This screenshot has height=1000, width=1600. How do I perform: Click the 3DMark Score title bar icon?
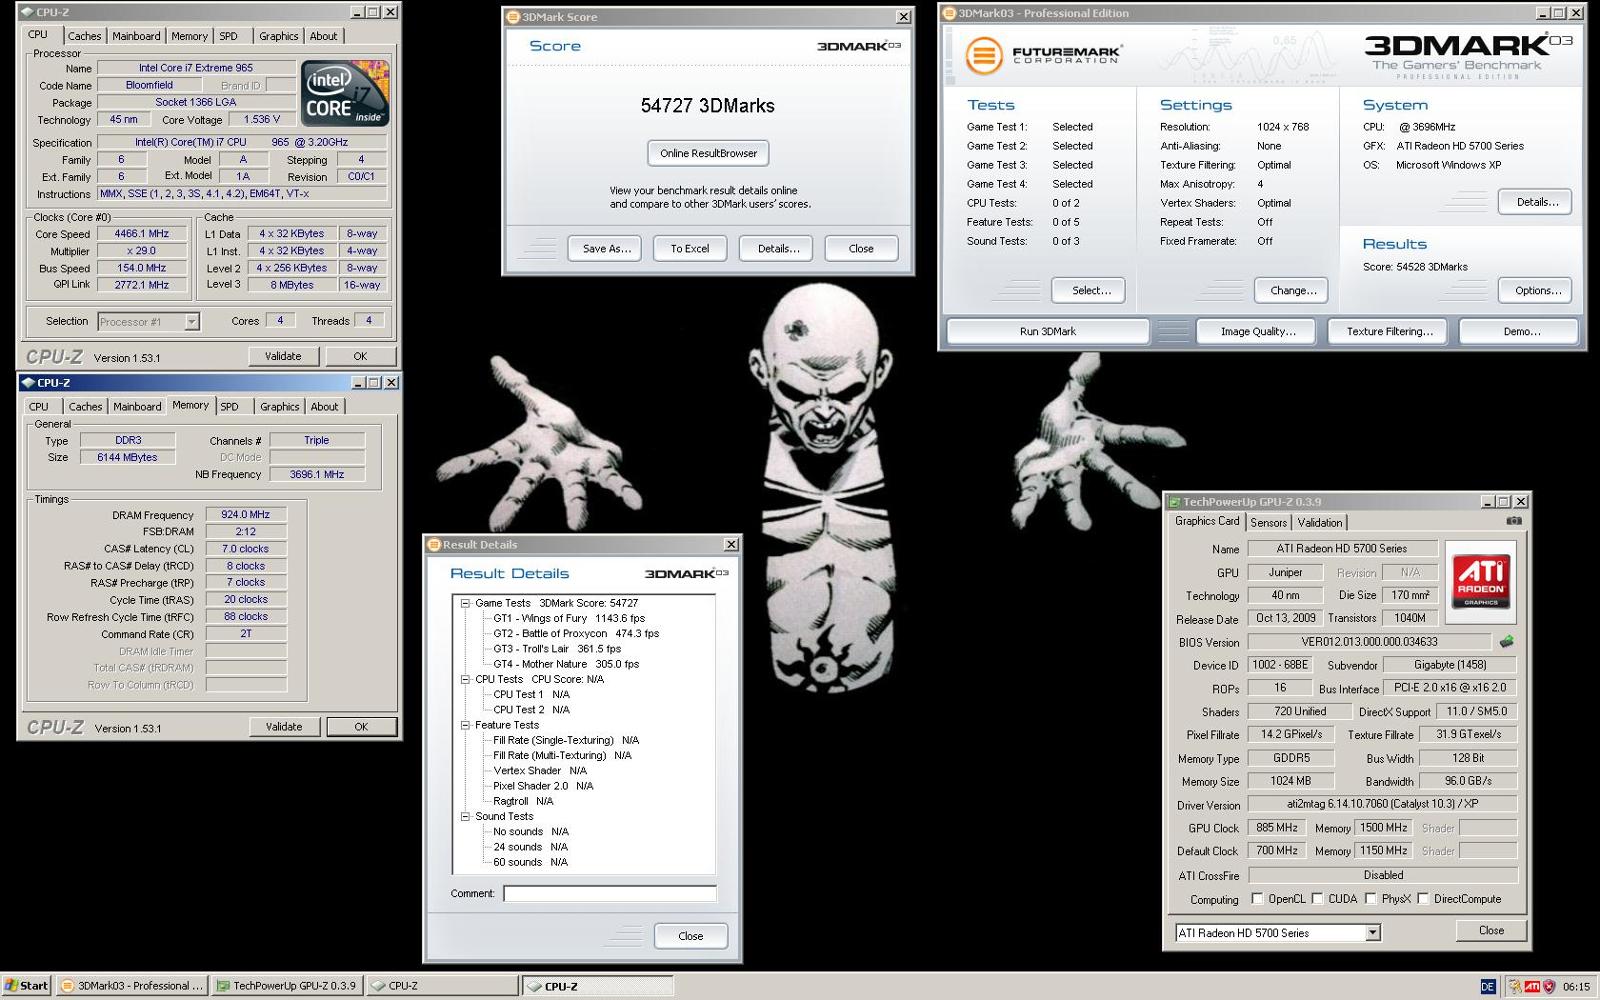click(x=513, y=17)
